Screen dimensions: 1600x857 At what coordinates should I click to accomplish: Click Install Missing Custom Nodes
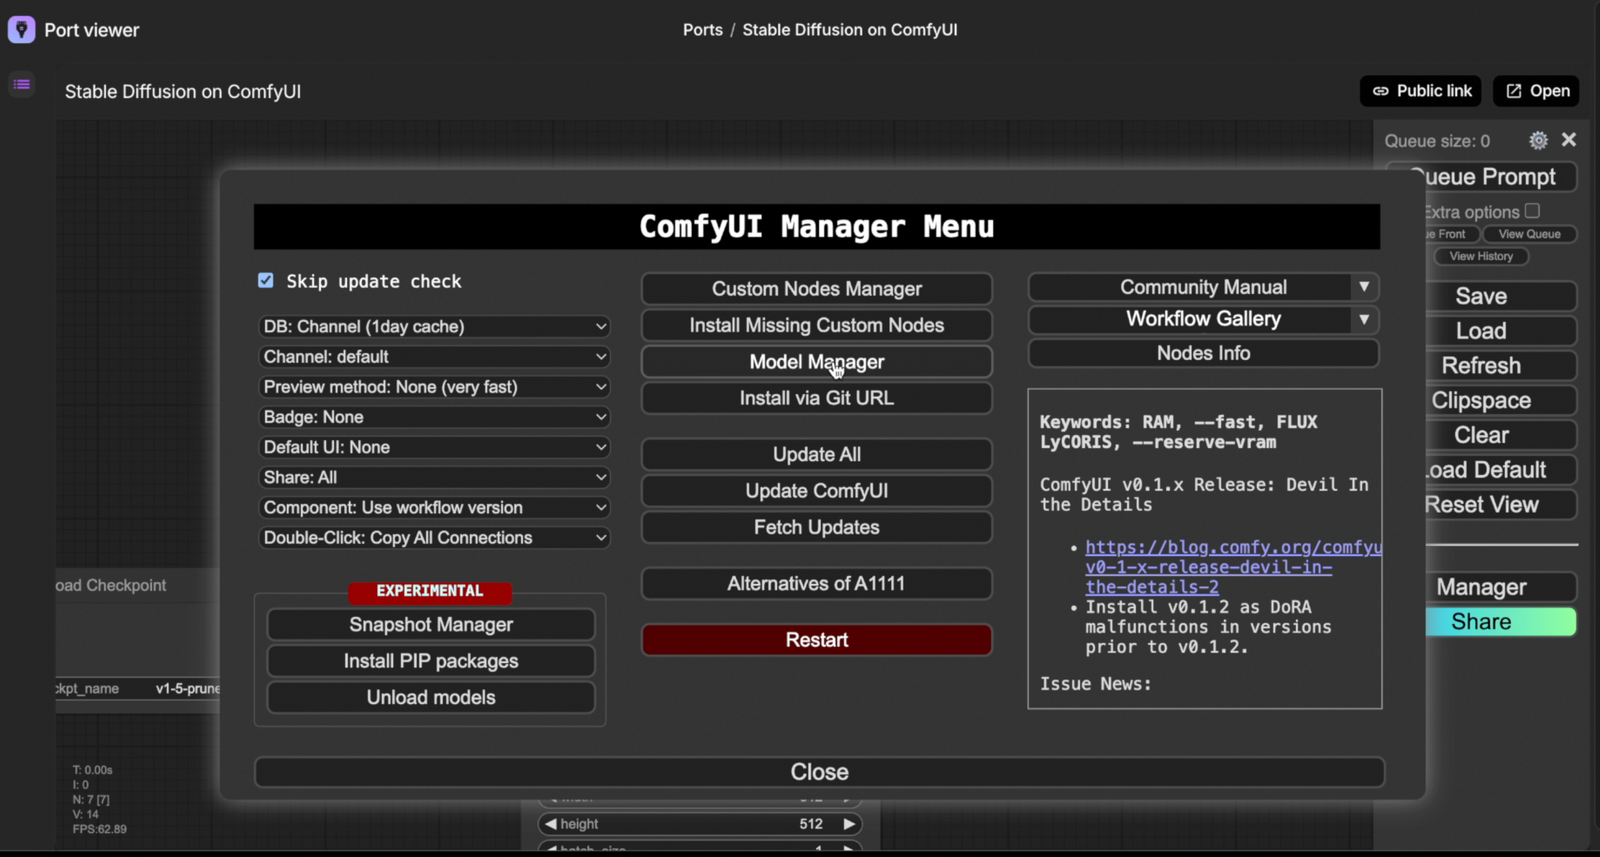[x=817, y=325]
